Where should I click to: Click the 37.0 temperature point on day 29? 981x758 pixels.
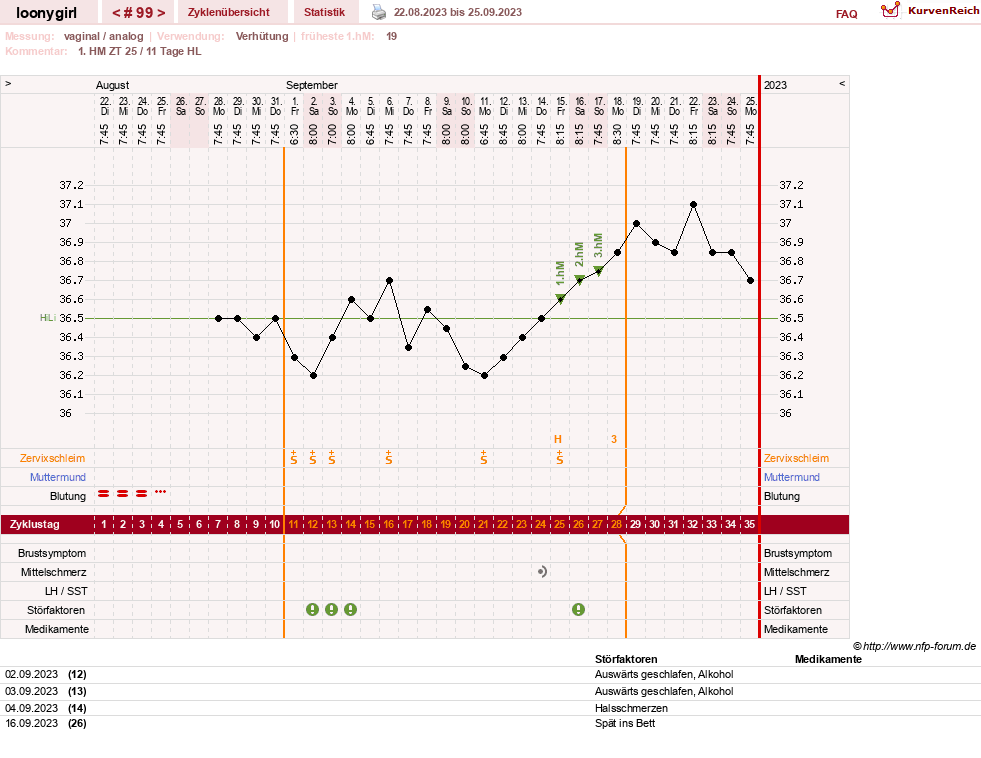click(x=636, y=223)
